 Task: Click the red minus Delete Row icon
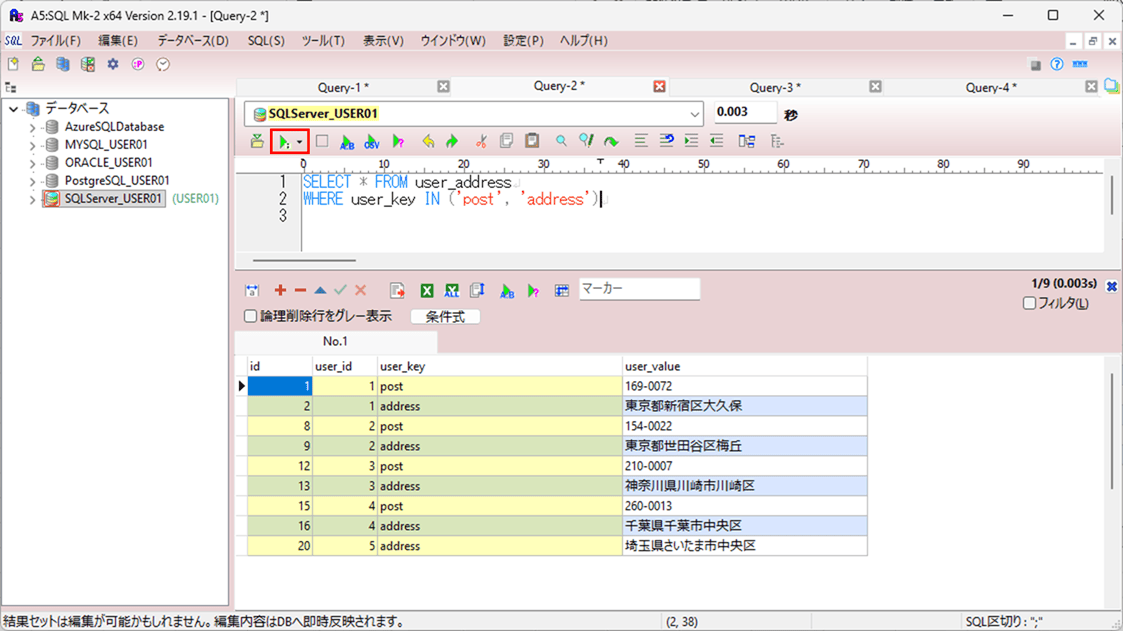pos(300,290)
